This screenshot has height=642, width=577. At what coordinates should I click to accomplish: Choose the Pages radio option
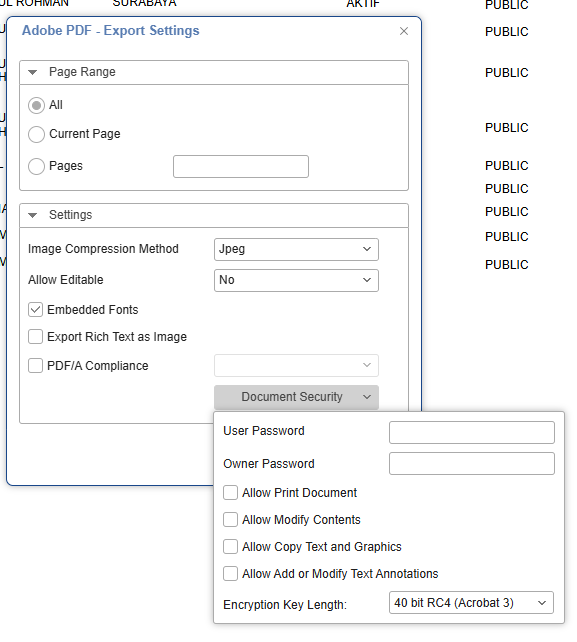(36, 166)
